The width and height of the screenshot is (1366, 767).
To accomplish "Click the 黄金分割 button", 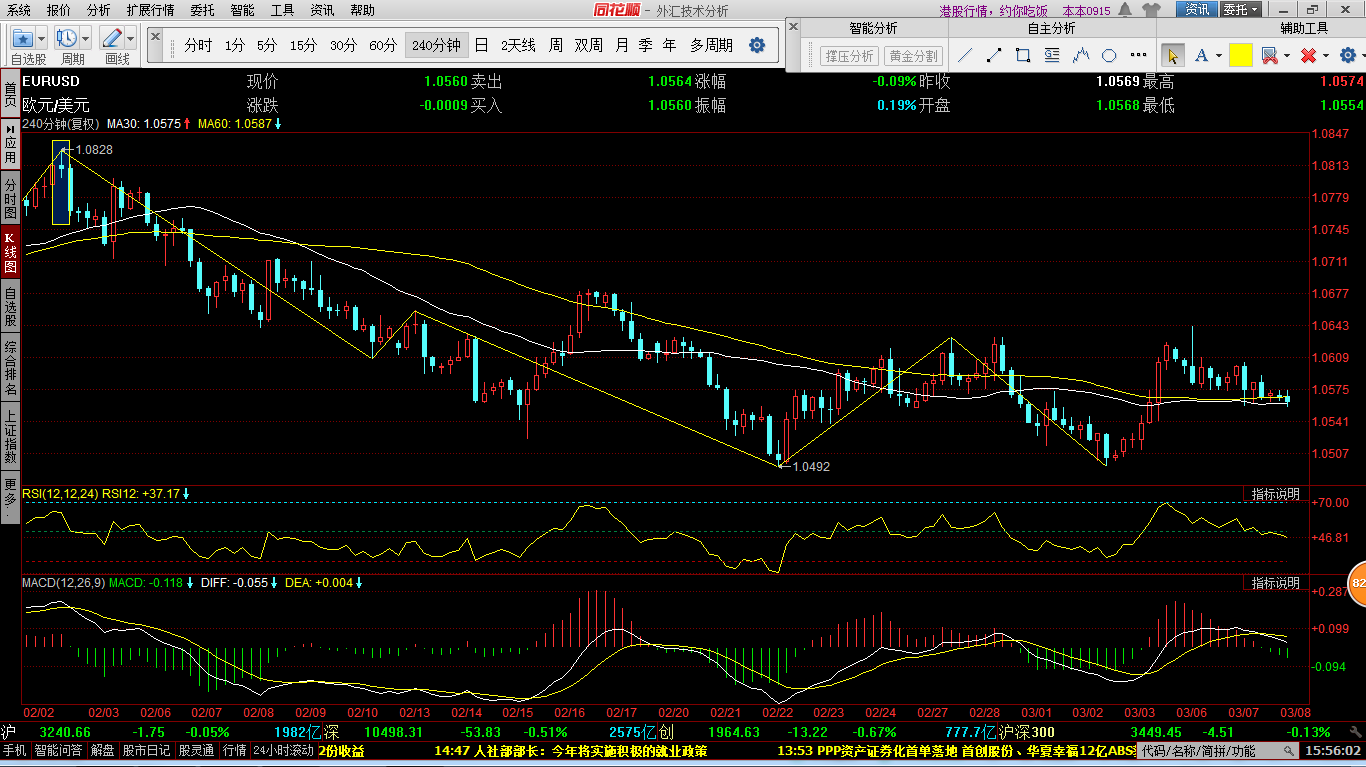I will click(913, 56).
